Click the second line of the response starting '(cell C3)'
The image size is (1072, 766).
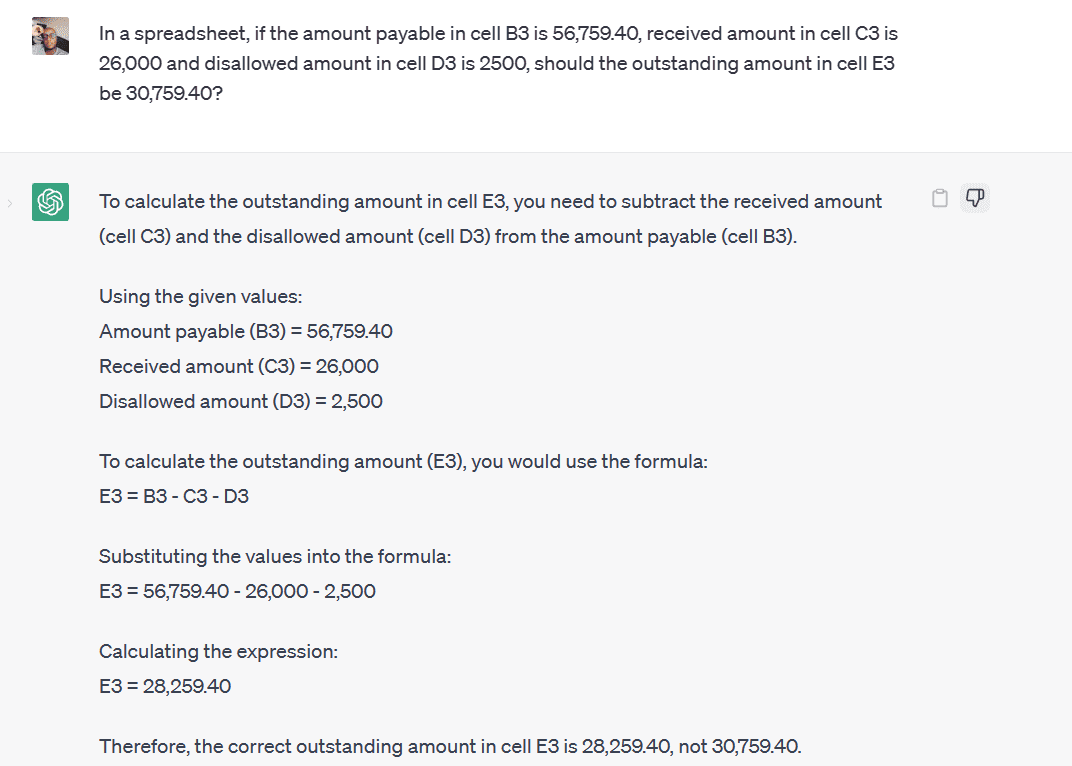448,237
